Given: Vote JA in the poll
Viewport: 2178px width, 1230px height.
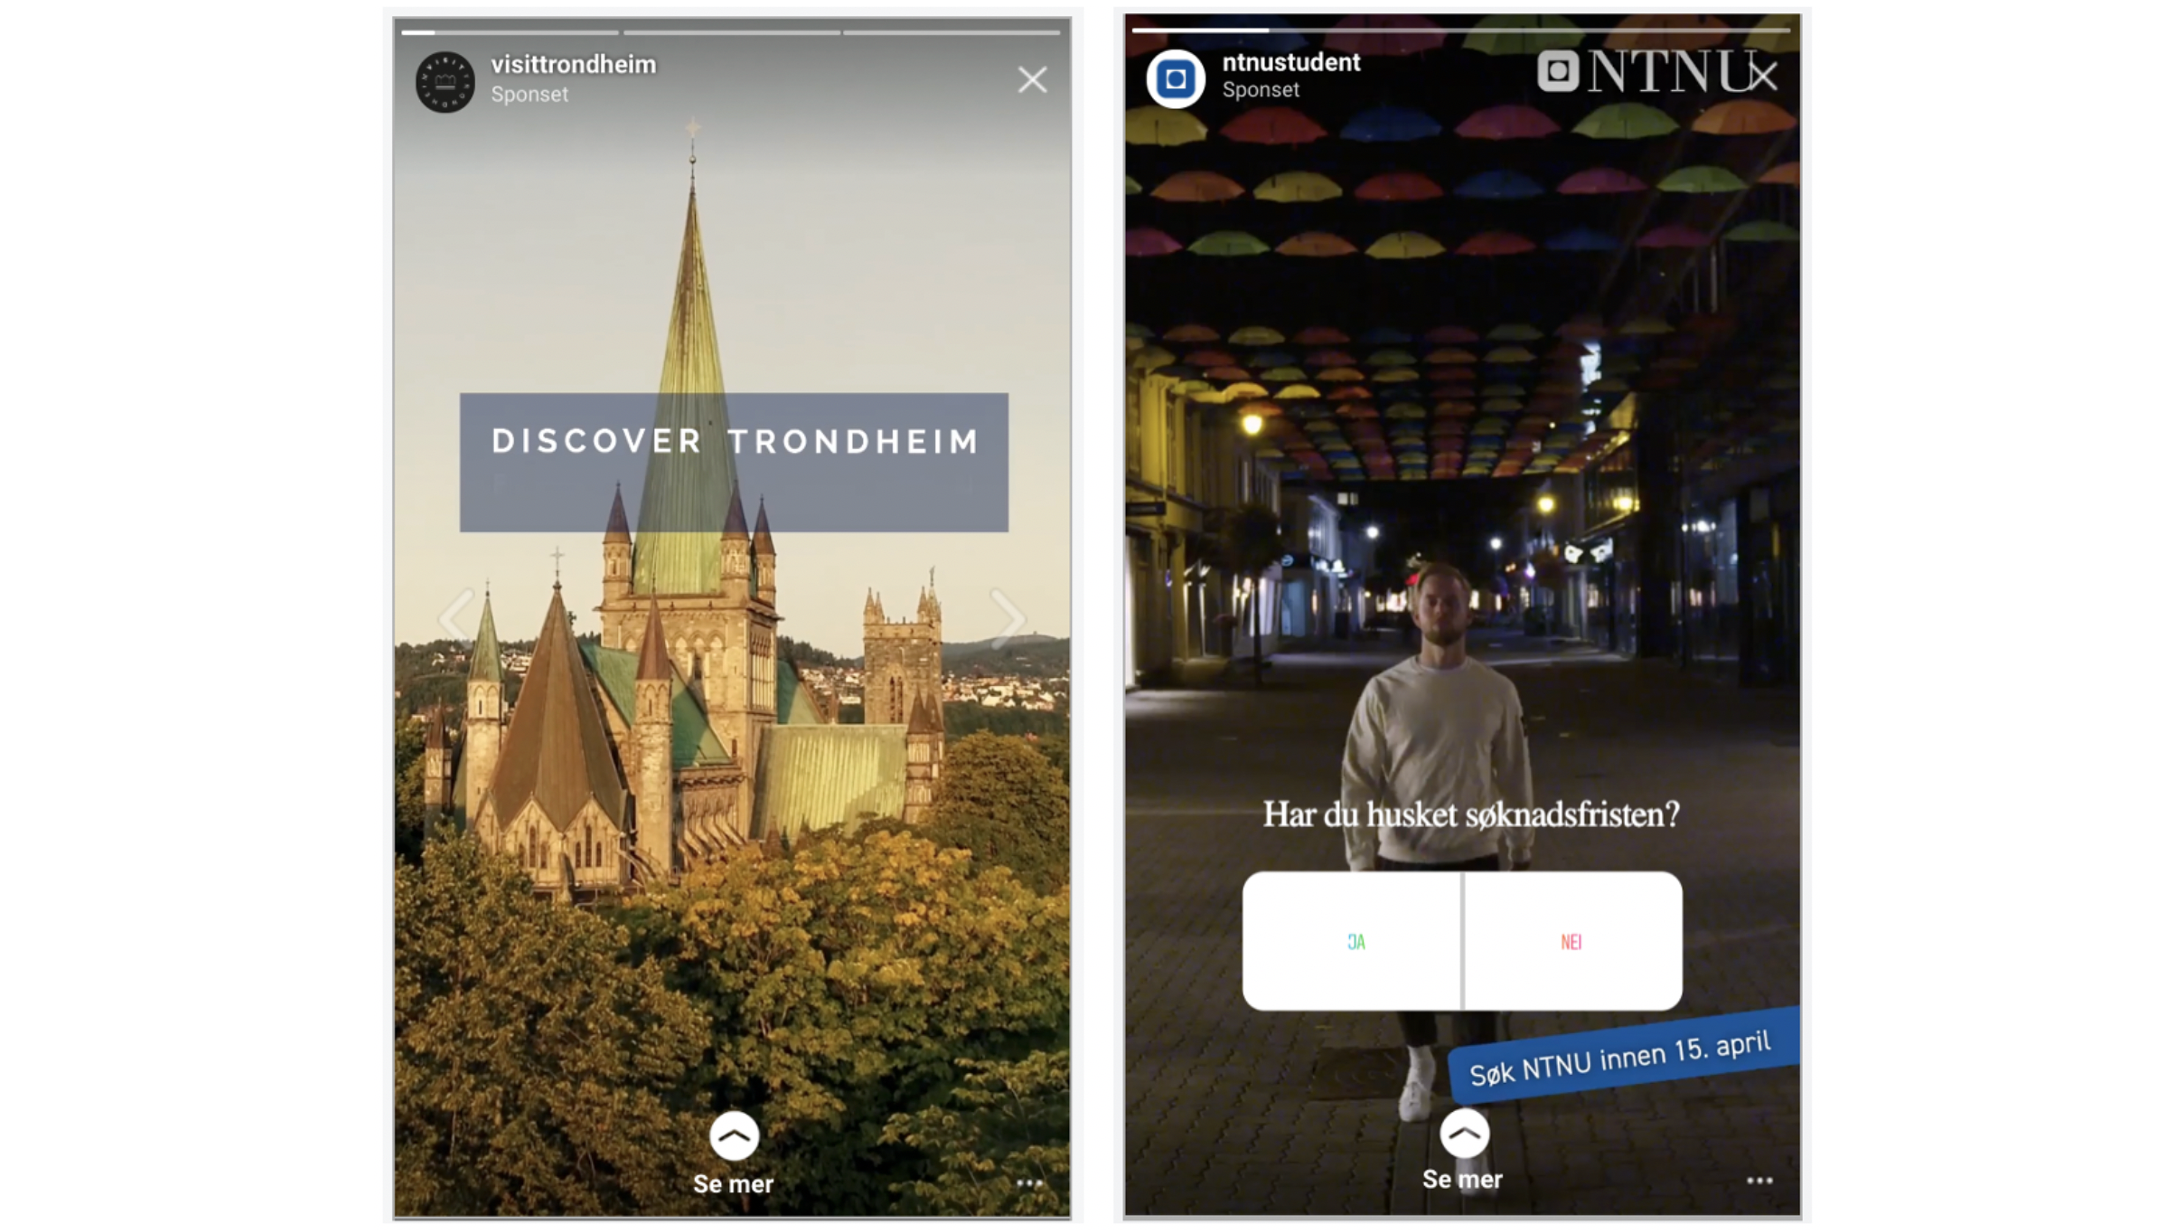Looking at the screenshot, I should tap(1352, 941).
